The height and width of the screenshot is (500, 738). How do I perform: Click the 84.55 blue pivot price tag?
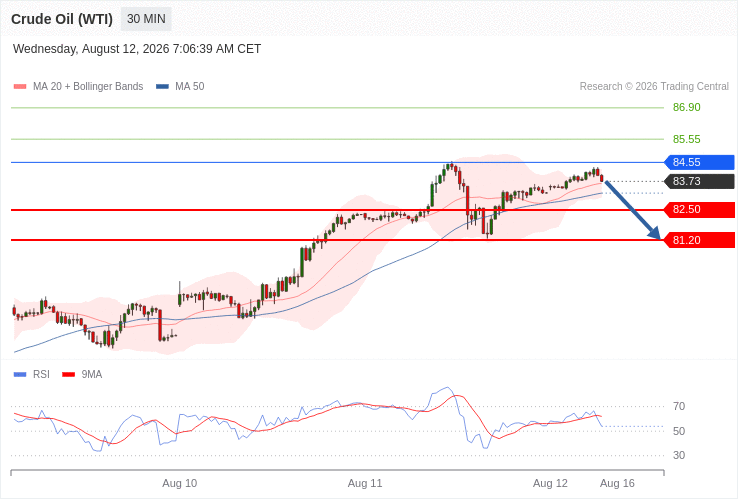(699, 162)
